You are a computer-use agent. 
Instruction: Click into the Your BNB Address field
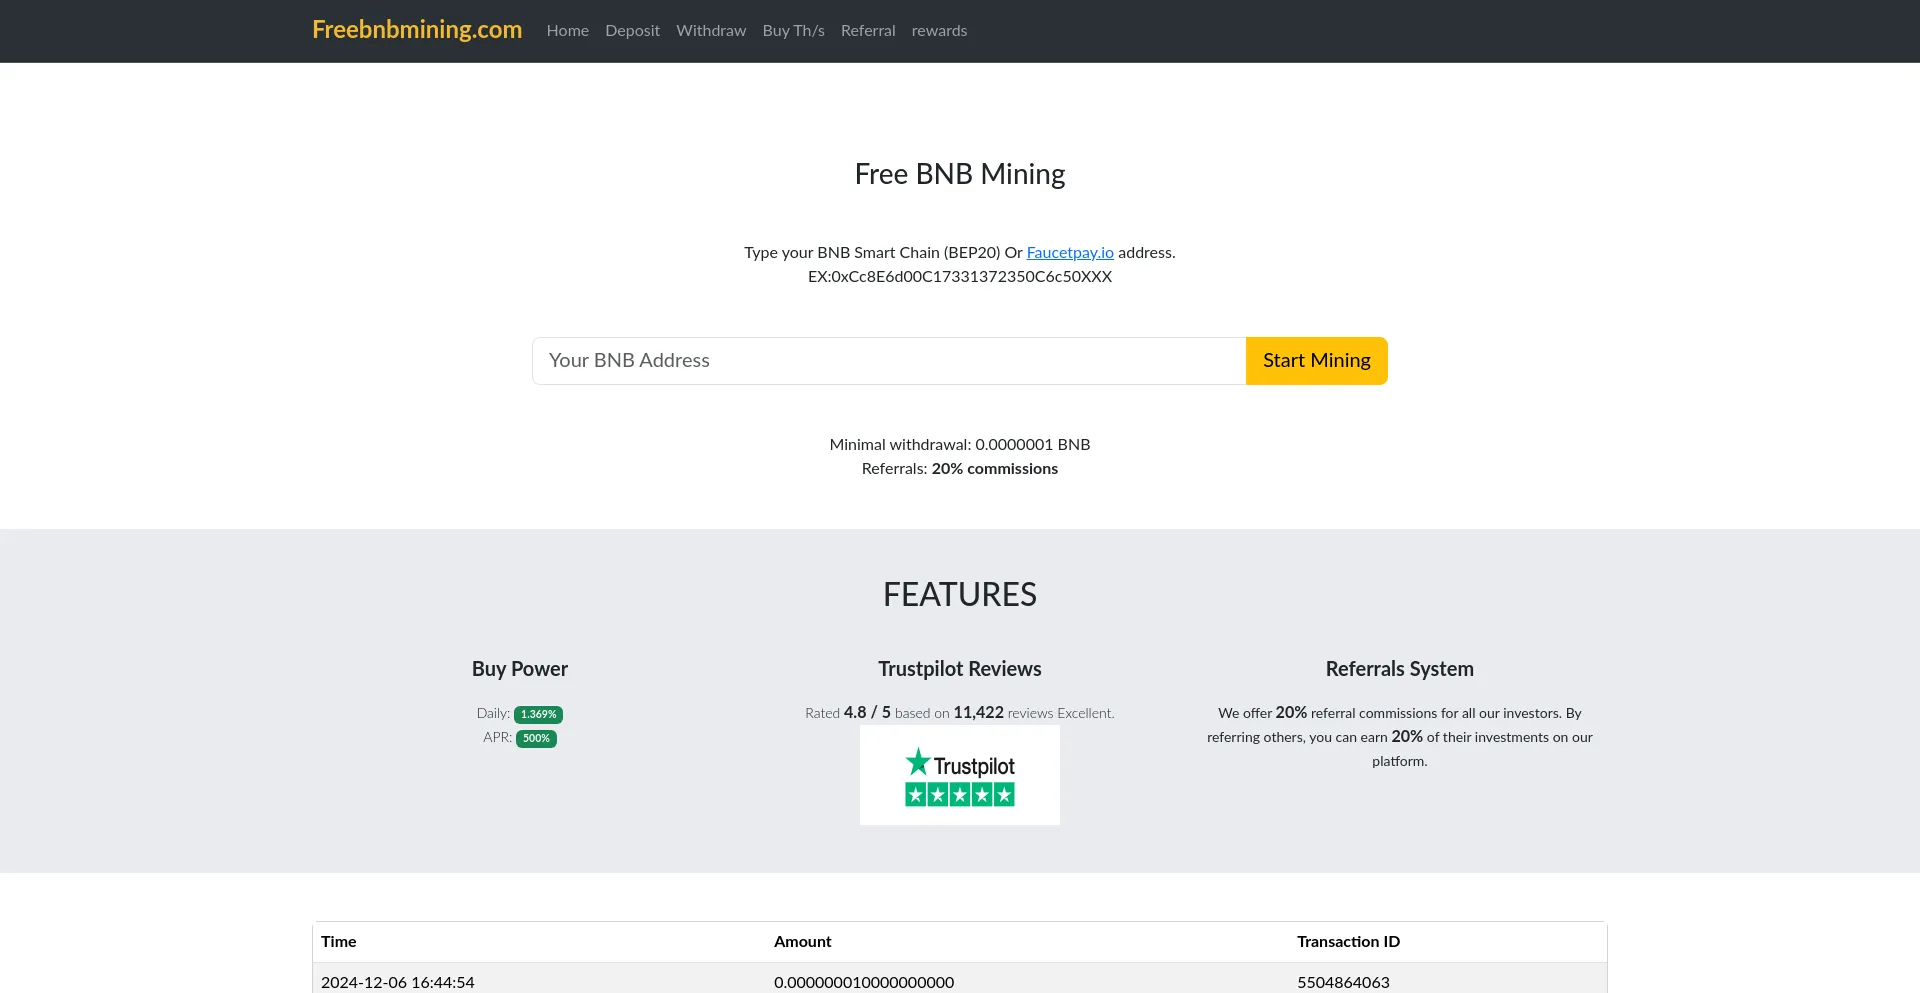tap(888, 360)
